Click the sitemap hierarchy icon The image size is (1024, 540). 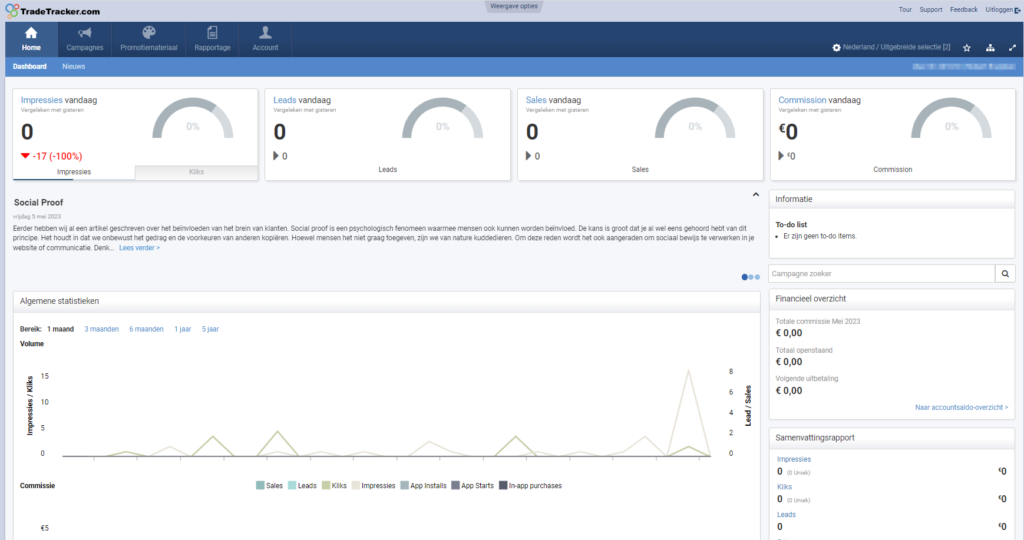990,47
